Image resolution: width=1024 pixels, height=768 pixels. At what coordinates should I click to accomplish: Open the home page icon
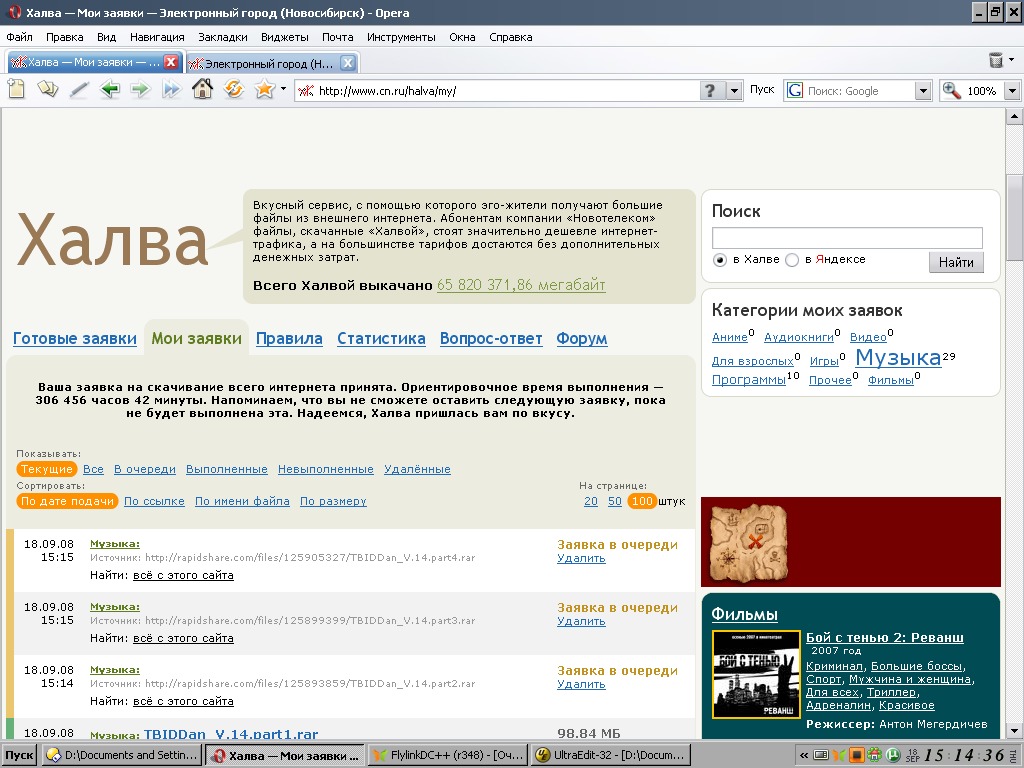tap(202, 89)
